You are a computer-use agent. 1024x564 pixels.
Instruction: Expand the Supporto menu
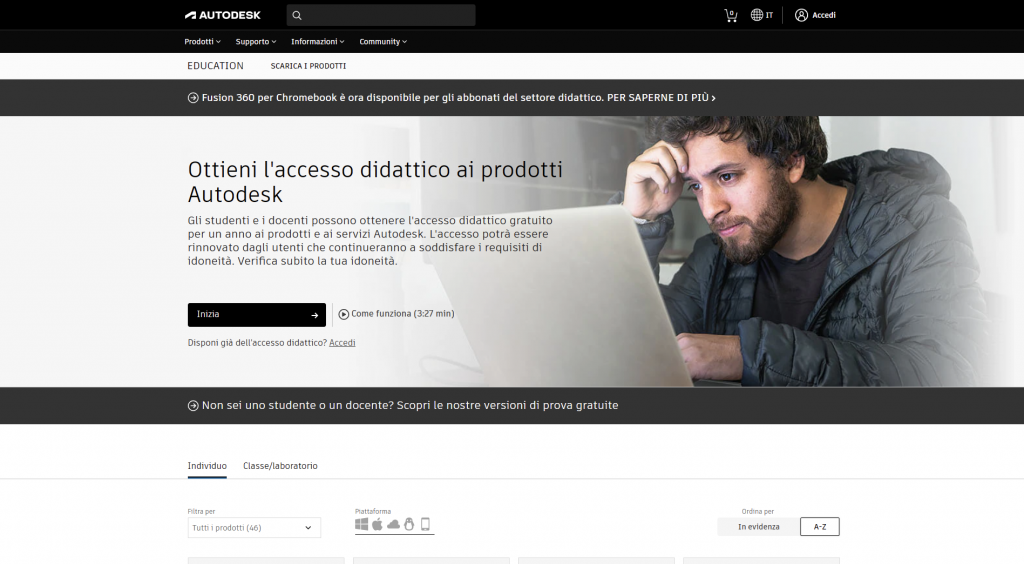(256, 42)
